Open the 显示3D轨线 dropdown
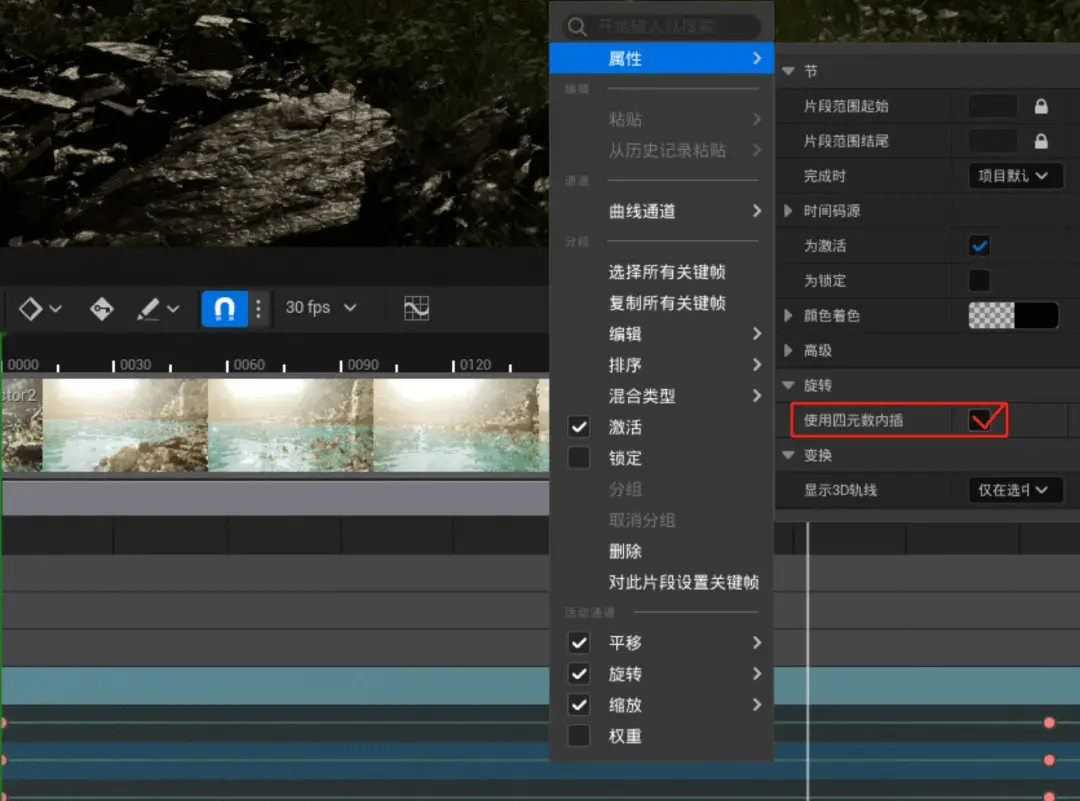Screen dimensions: 1080x801 pyautogui.click(x=1014, y=490)
